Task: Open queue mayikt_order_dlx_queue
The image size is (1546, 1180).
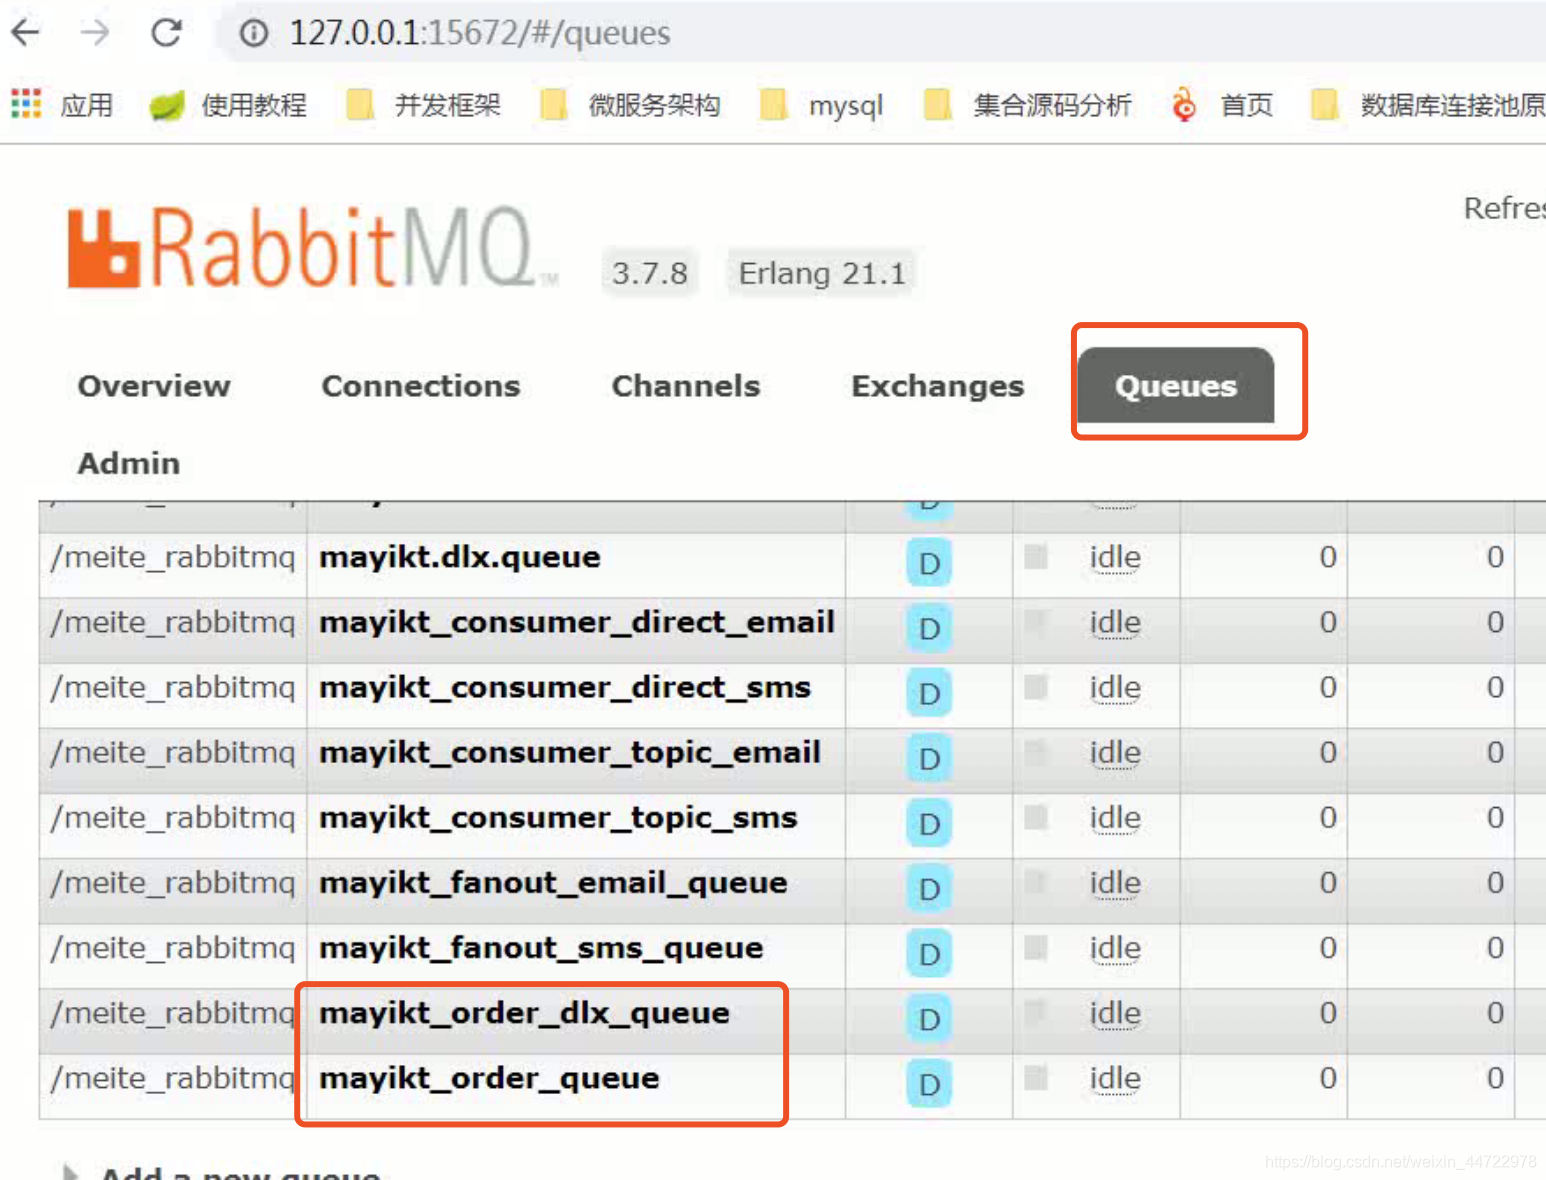Action: pyautogui.click(x=524, y=1013)
